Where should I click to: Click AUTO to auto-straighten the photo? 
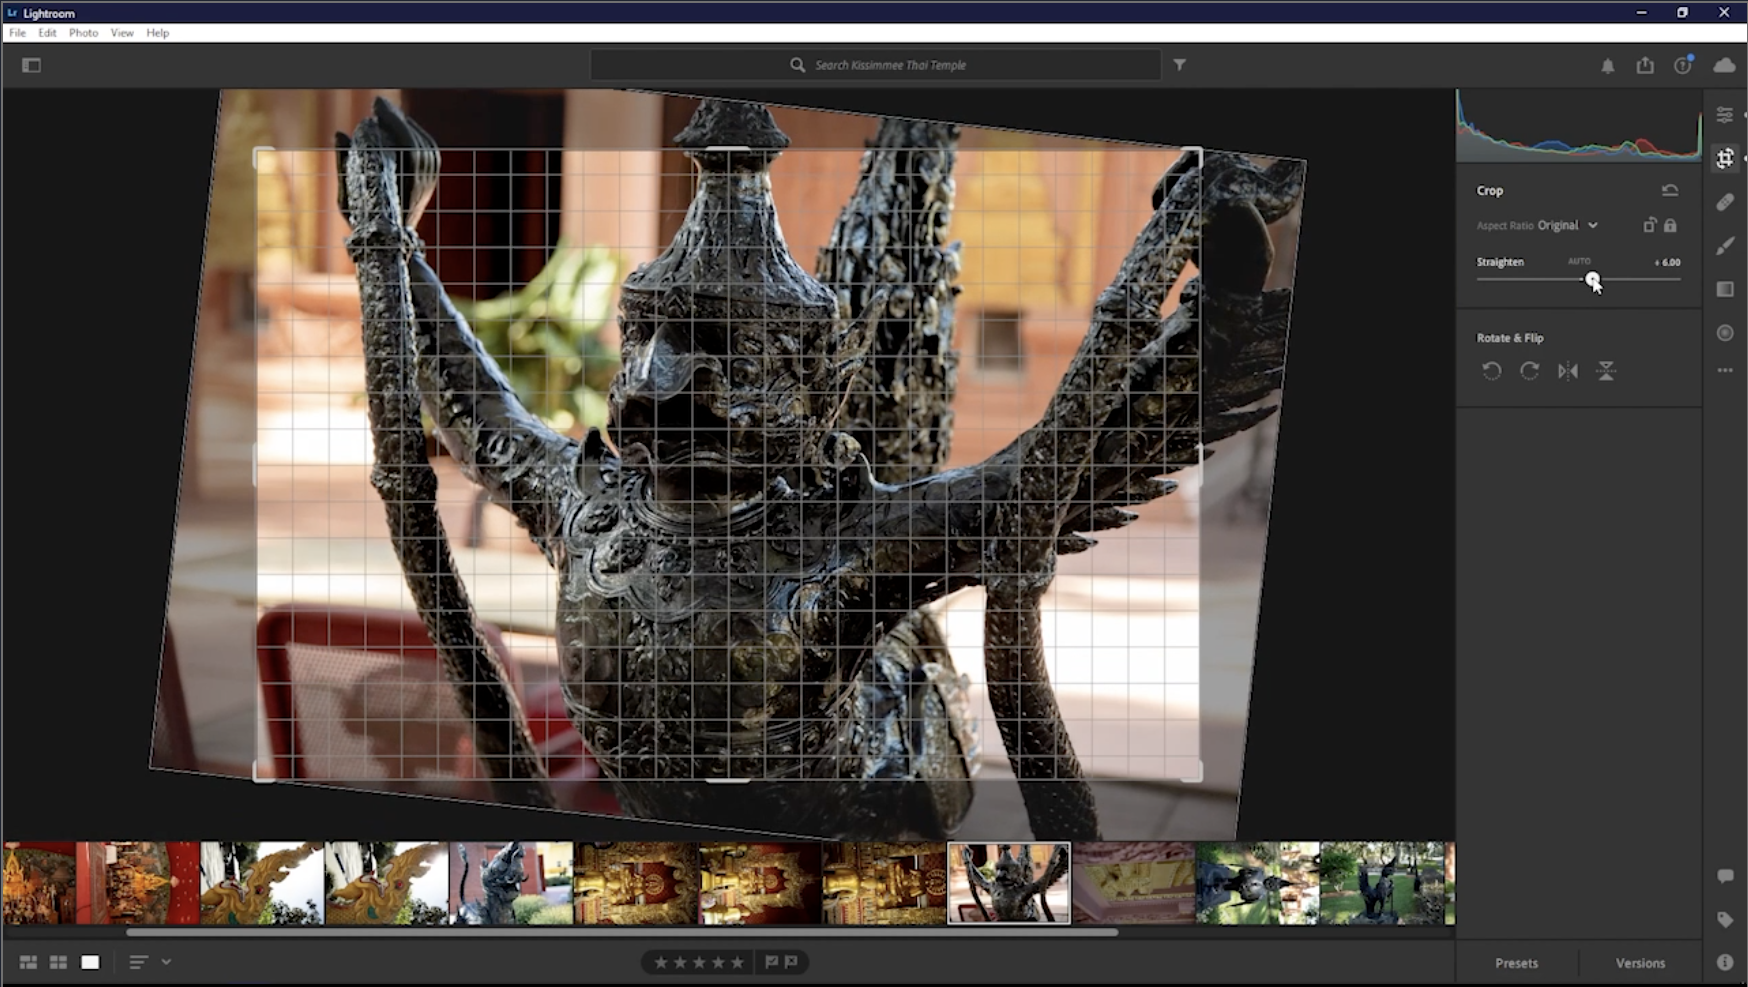point(1581,261)
